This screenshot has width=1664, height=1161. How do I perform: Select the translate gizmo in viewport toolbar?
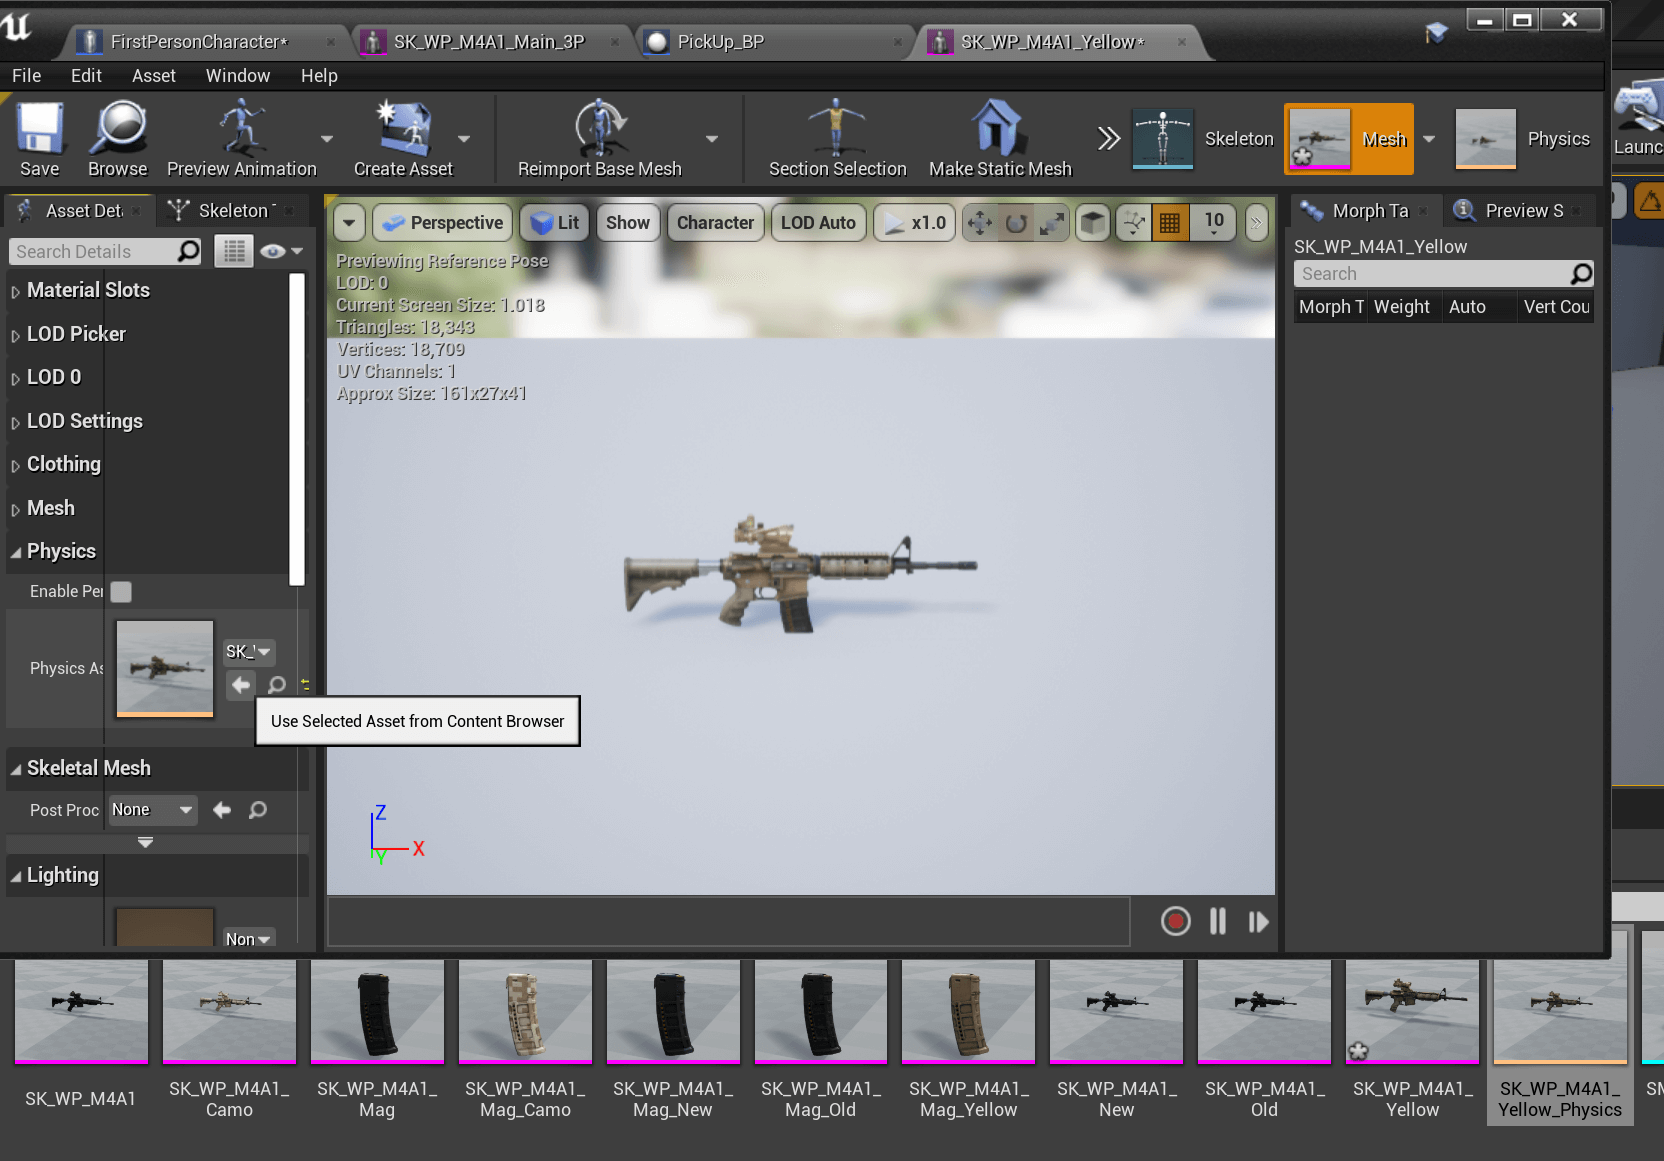pos(980,223)
